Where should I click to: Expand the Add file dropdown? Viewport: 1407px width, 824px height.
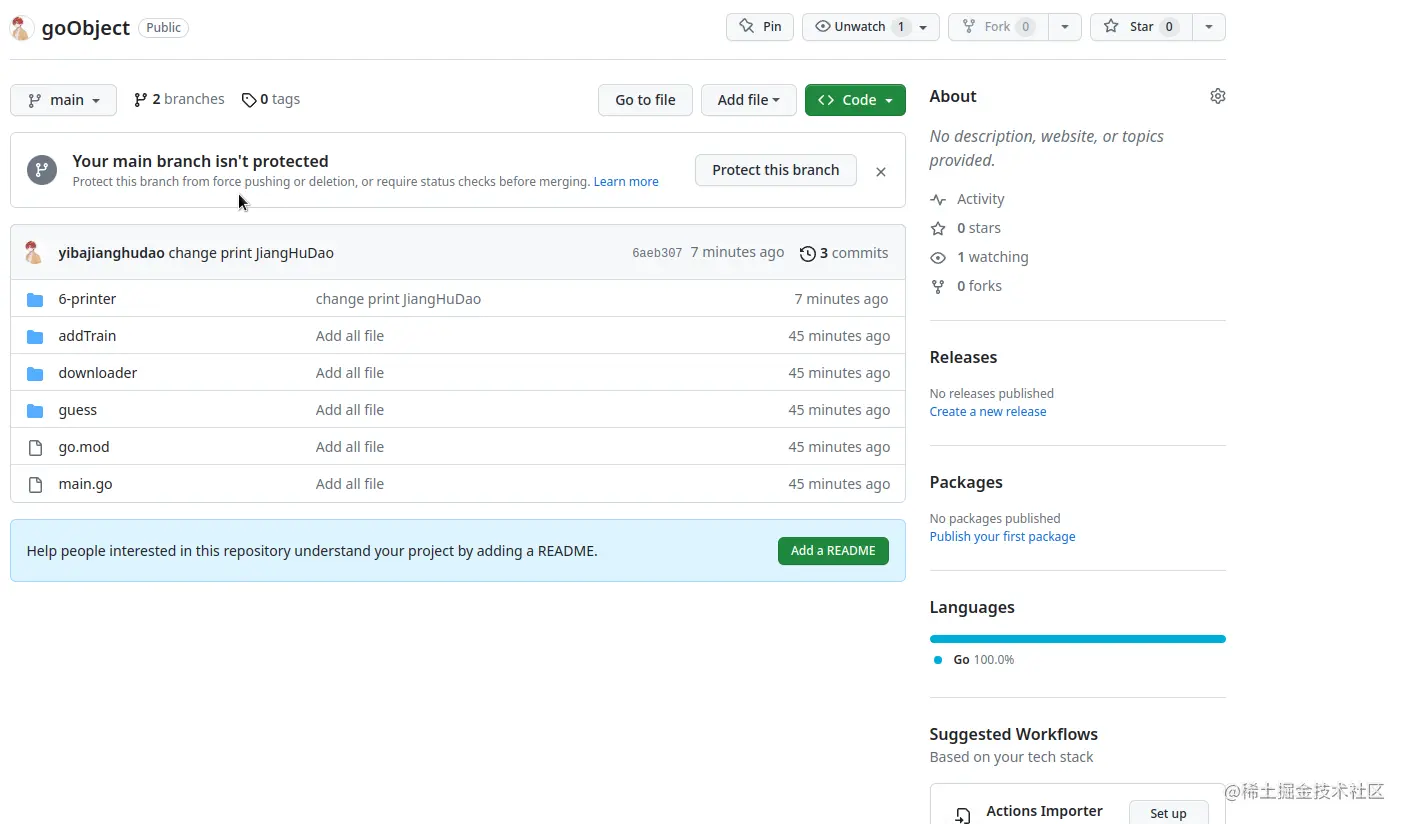[x=748, y=100]
